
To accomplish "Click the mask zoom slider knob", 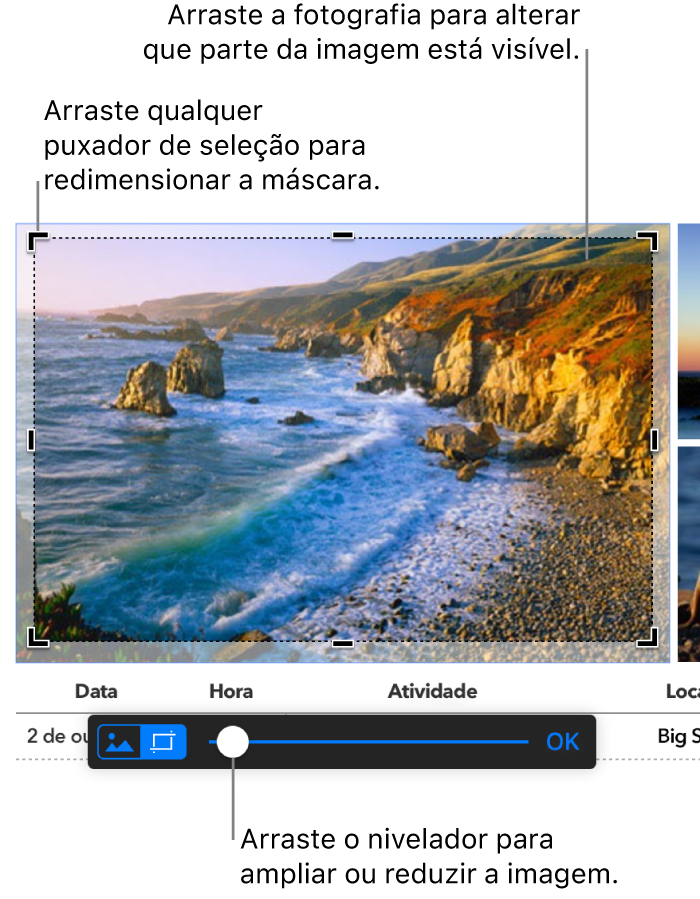I will [x=232, y=742].
